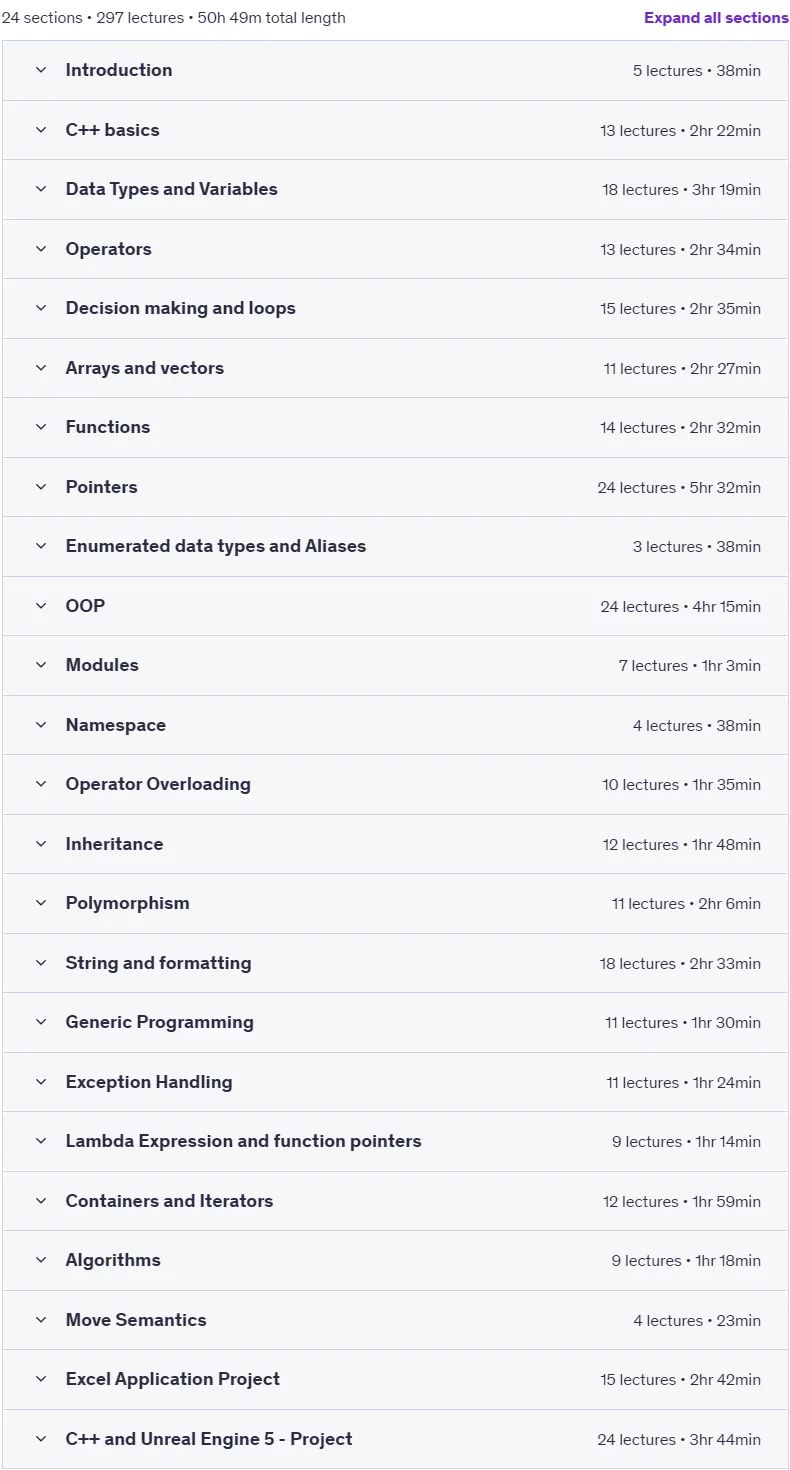
Task: Click the chevron icon next to C++ basics
Action: tap(41, 130)
